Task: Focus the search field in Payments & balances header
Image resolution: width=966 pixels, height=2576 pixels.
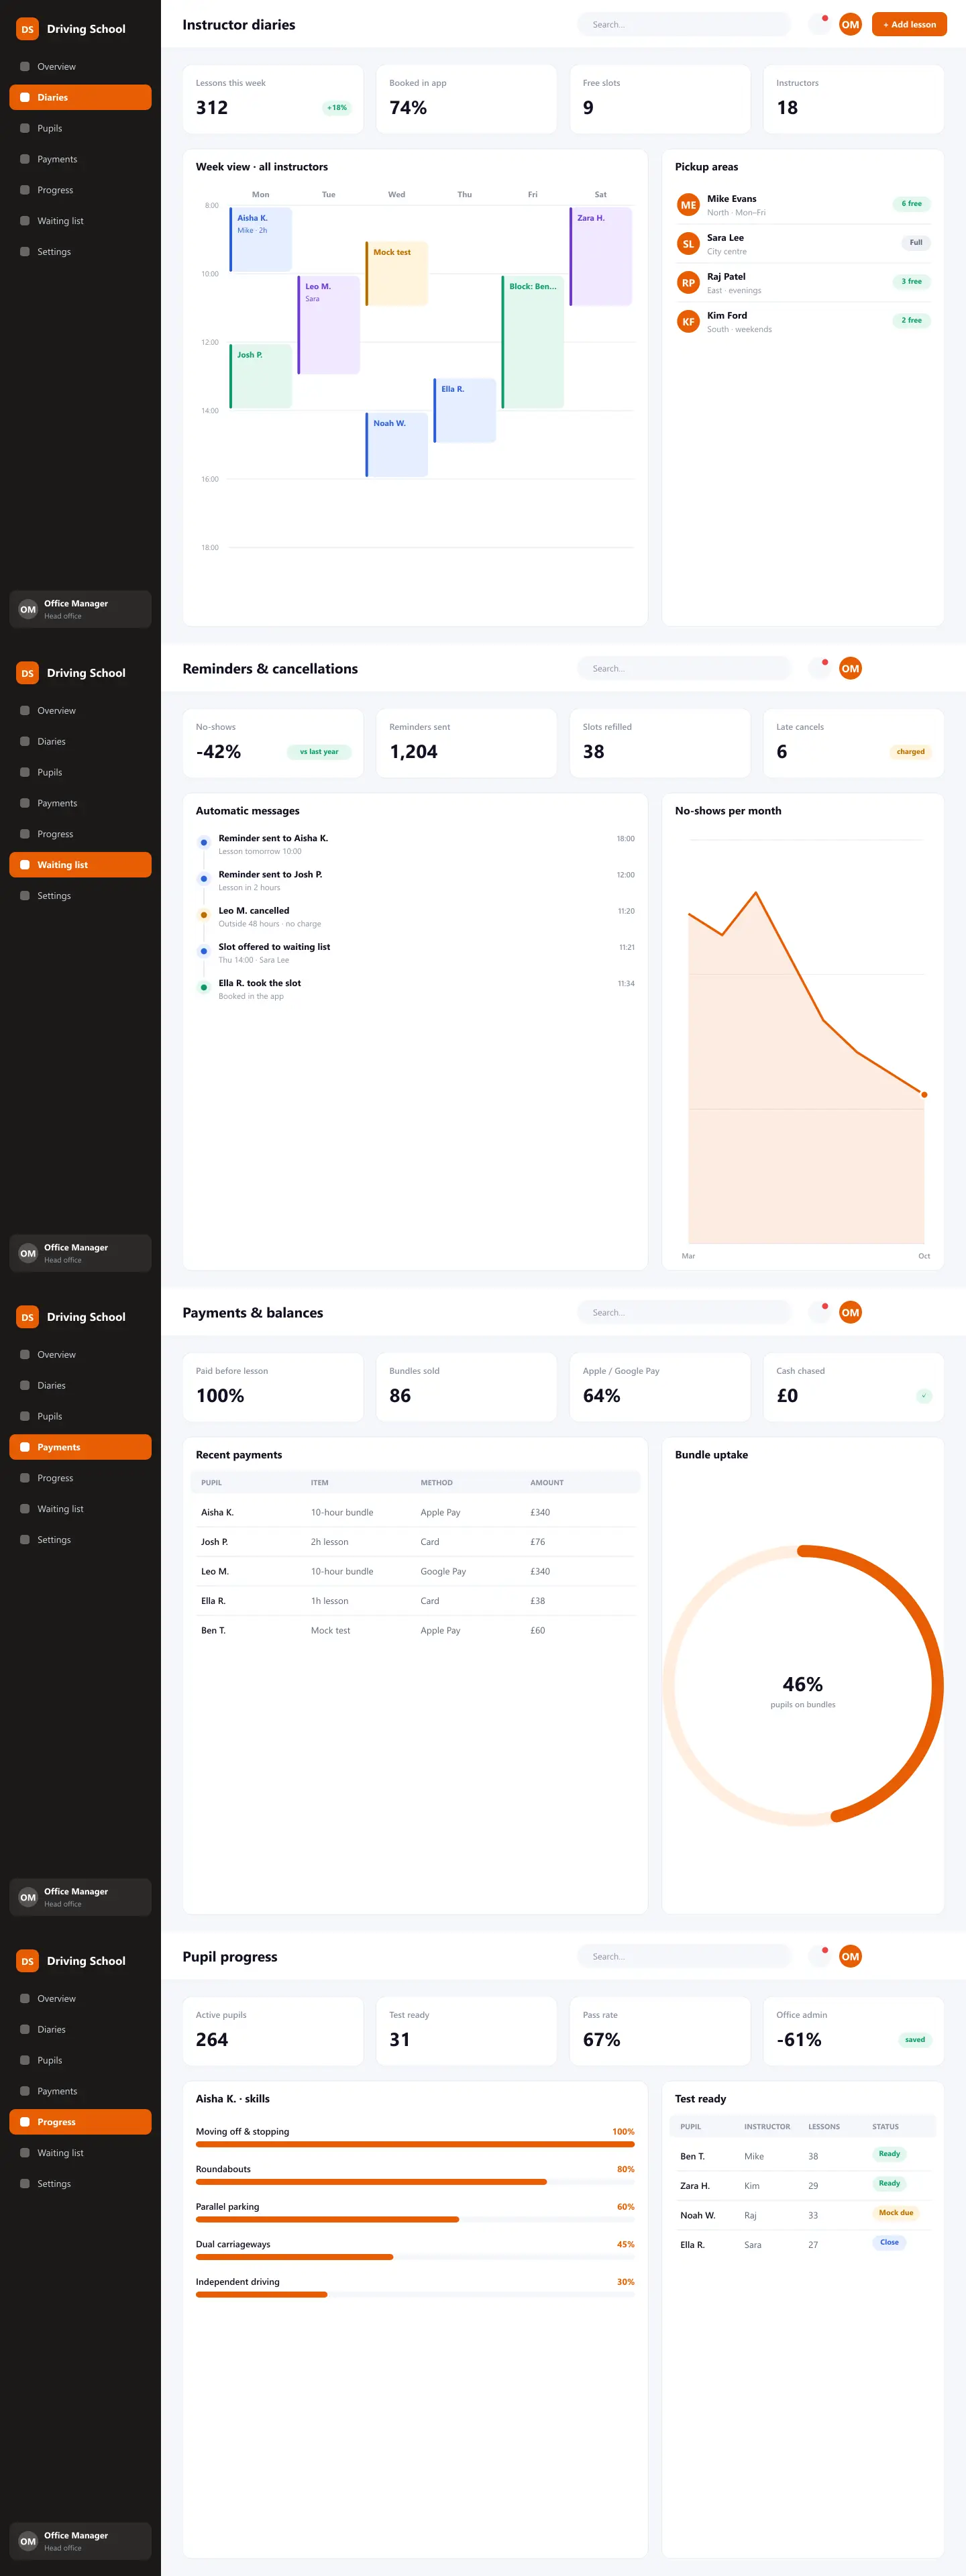Action: click(684, 1312)
